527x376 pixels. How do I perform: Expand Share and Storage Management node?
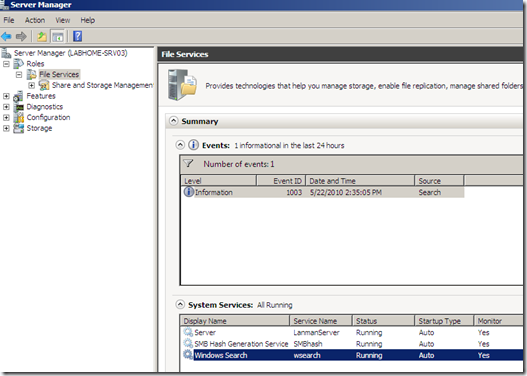[32, 85]
